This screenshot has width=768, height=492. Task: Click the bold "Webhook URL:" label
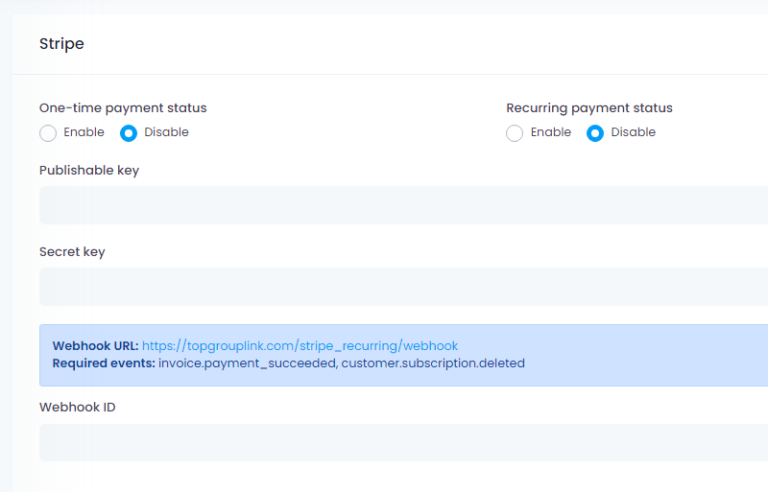pyautogui.click(x=96, y=346)
